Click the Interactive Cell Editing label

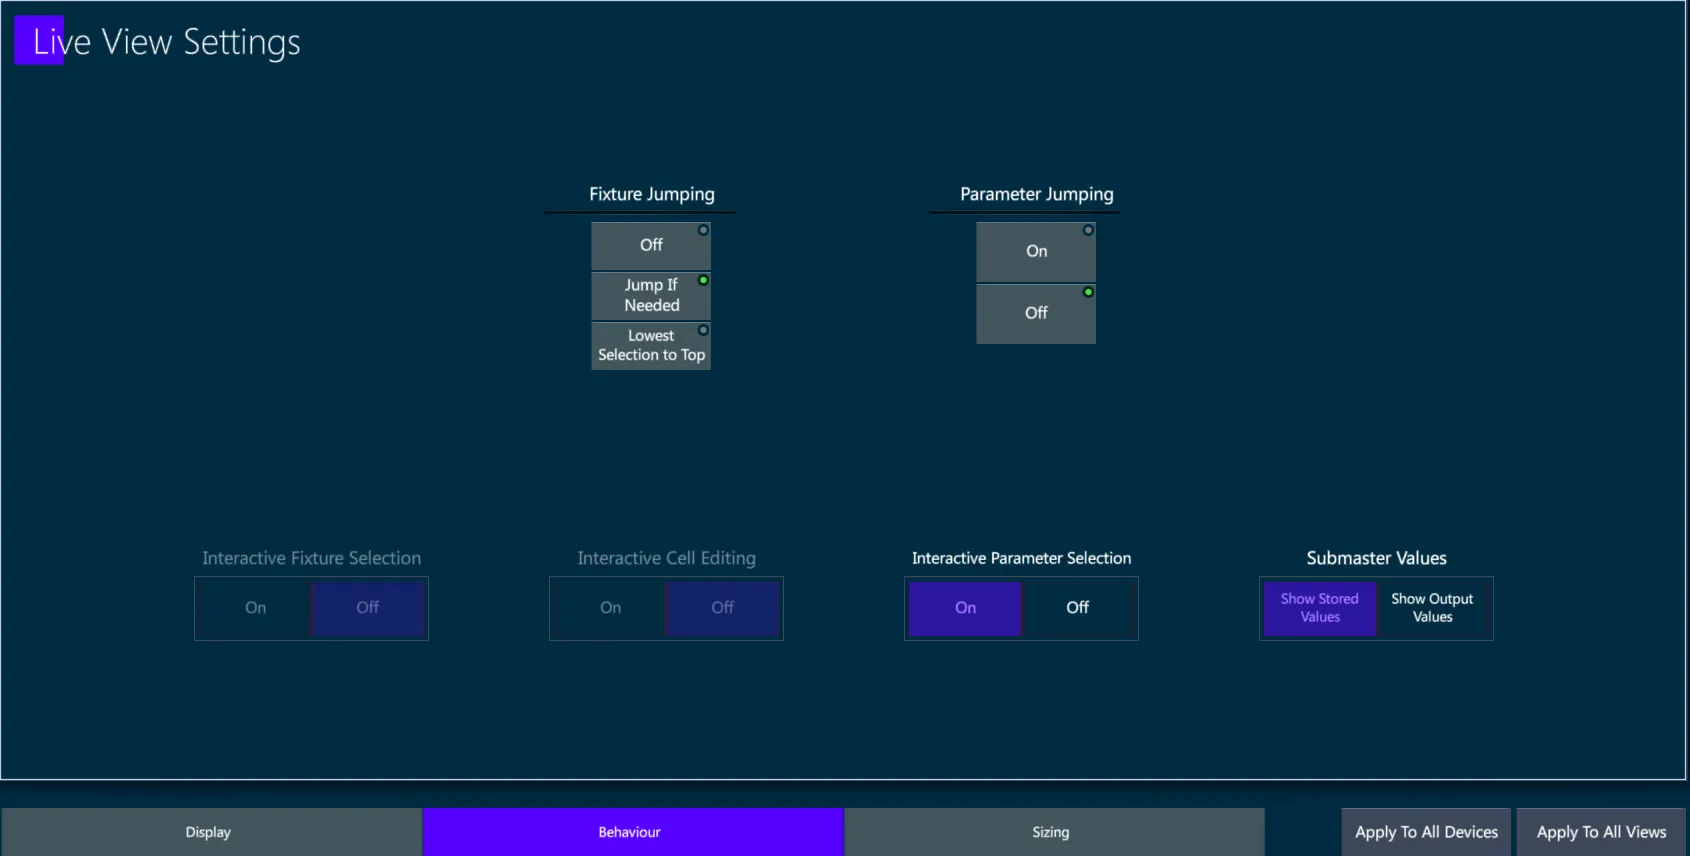click(667, 558)
